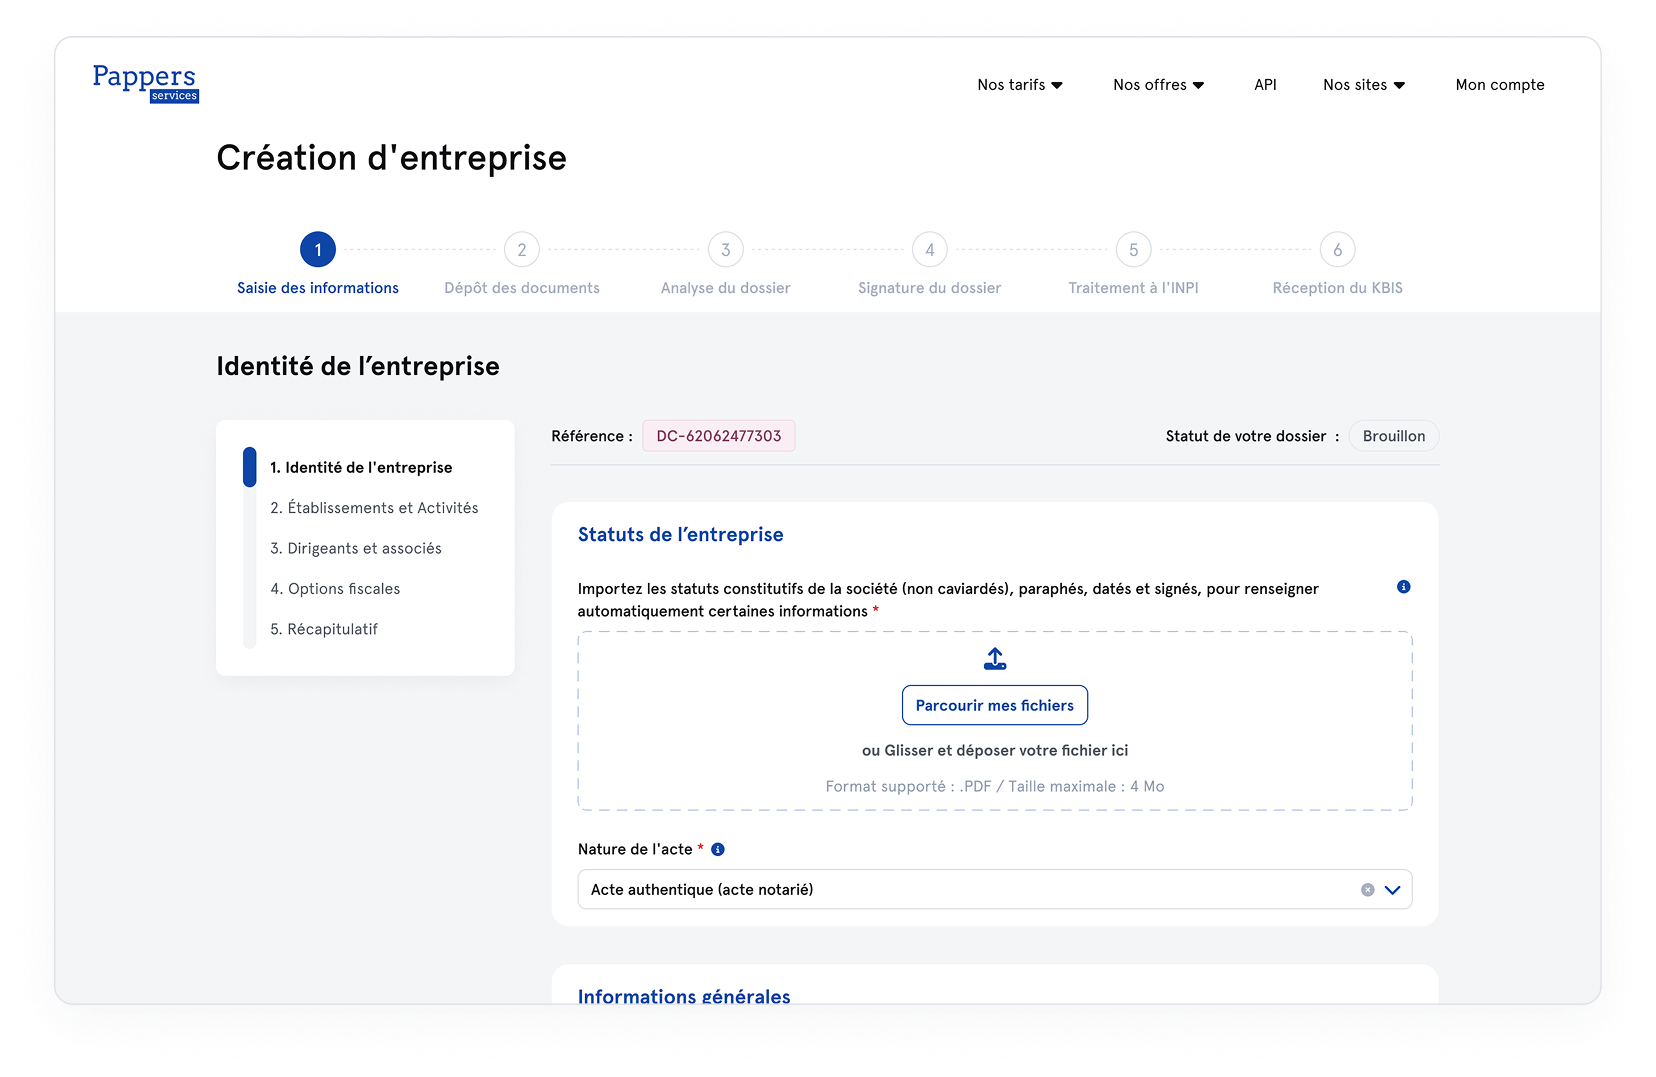The height and width of the screenshot is (1077, 1656).
Task: Expand the Nos sites menu
Action: tap(1363, 85)
